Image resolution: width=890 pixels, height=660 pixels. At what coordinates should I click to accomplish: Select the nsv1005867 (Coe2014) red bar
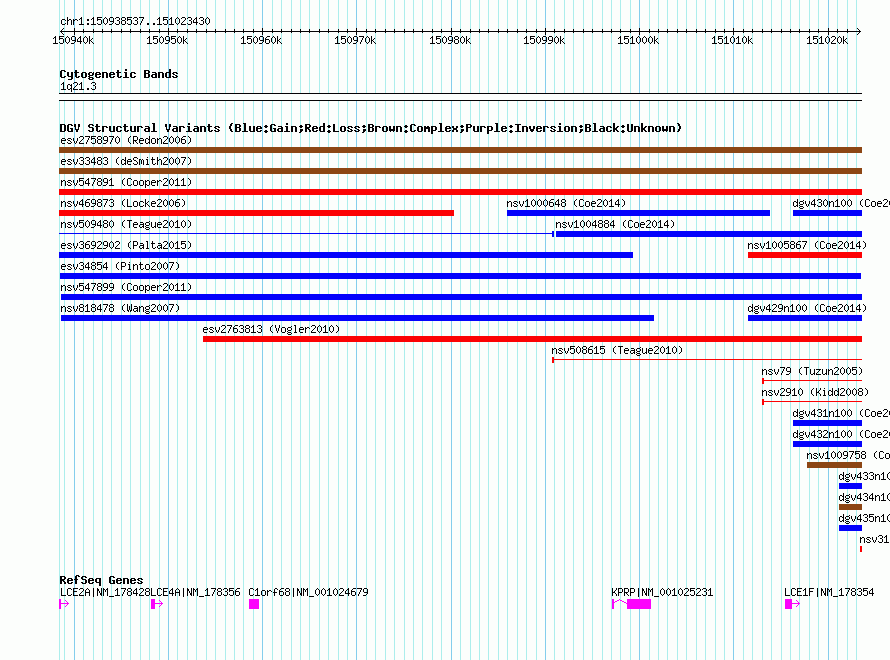pyautogui.click(x=805, y=255)
